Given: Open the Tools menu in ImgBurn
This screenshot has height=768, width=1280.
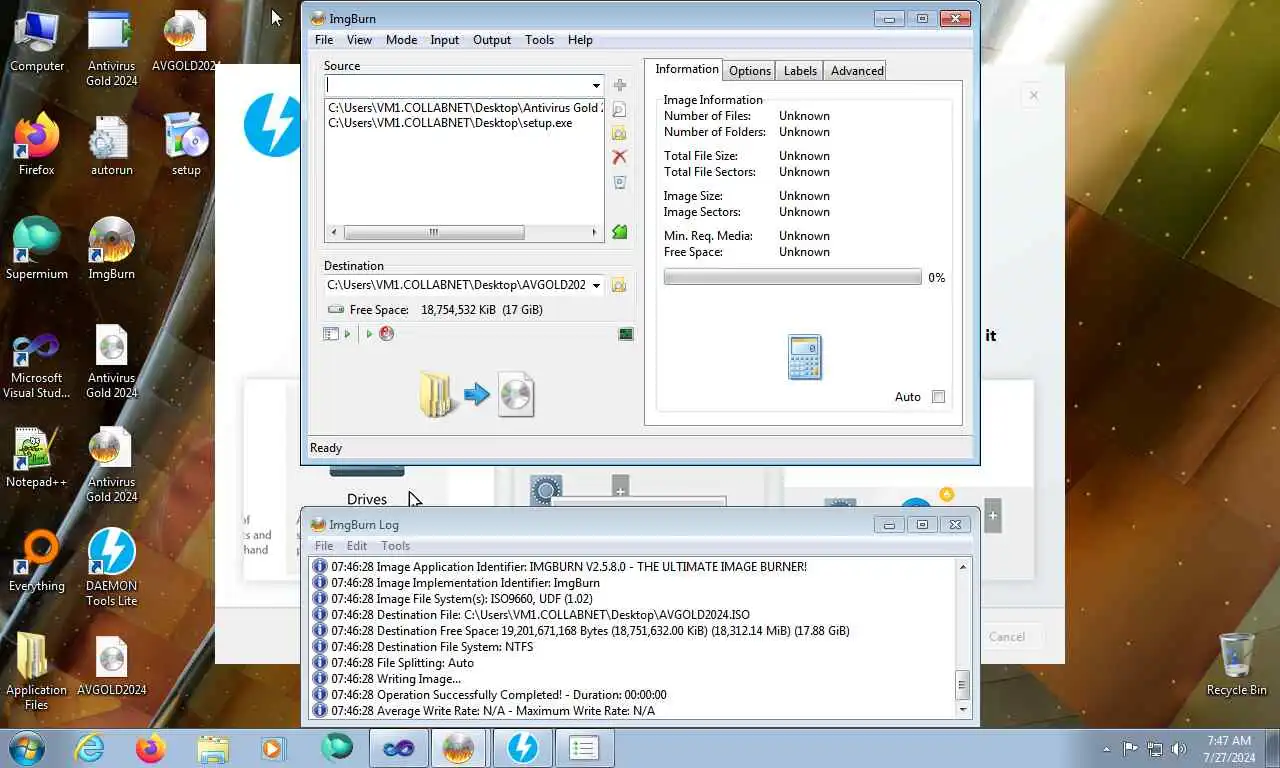Looking at the screenshot, I should pos(539,40).
